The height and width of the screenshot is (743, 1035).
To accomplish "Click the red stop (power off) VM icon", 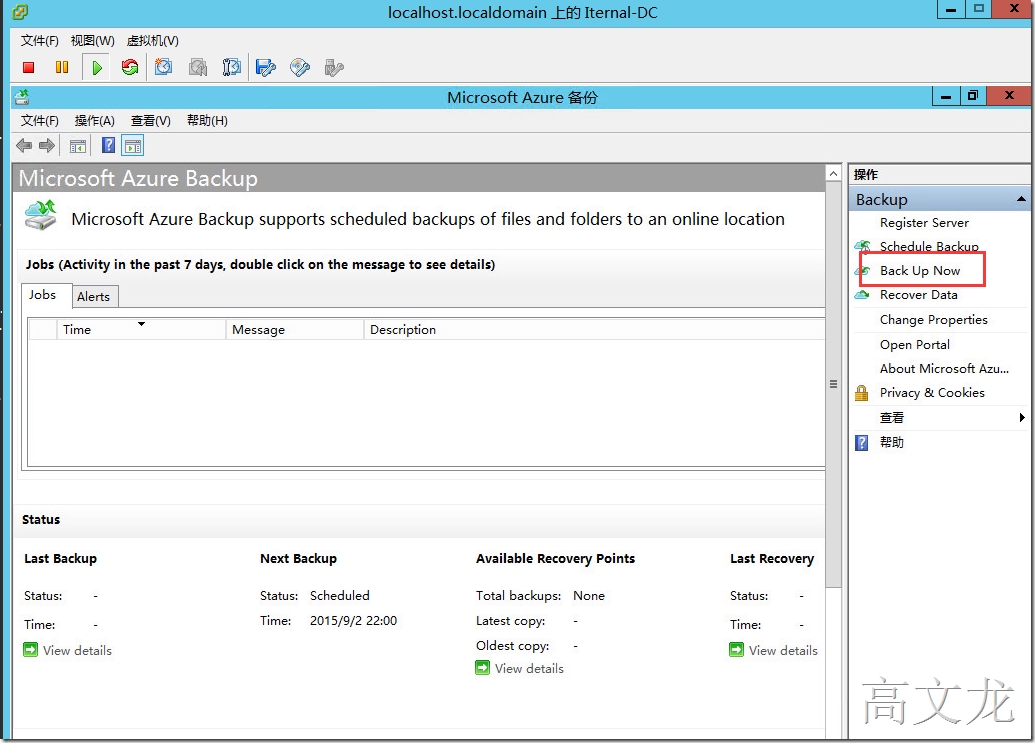I will pyautogui.click(x=28, y=67).
